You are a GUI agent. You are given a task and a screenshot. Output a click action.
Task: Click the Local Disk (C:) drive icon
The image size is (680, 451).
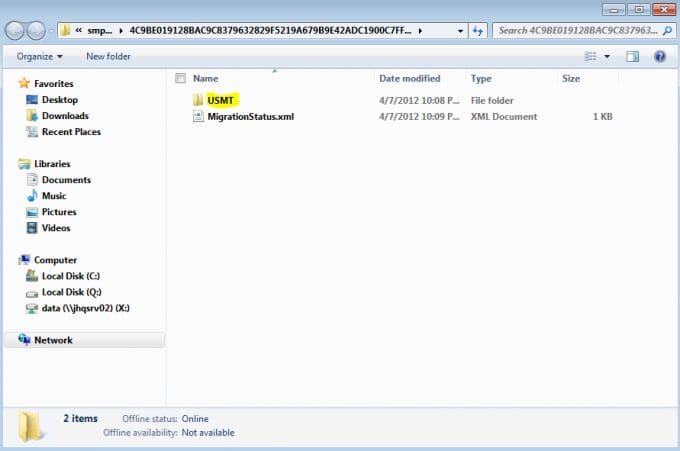32,276
